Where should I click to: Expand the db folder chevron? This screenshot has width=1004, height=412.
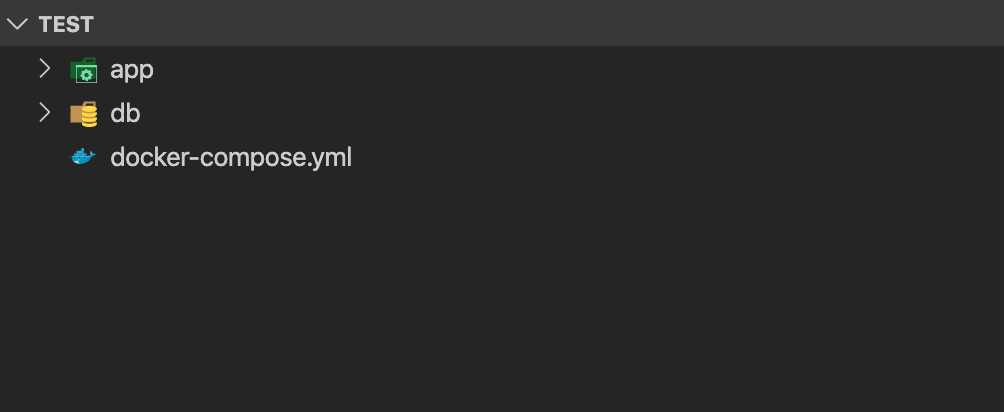(43, 113)
